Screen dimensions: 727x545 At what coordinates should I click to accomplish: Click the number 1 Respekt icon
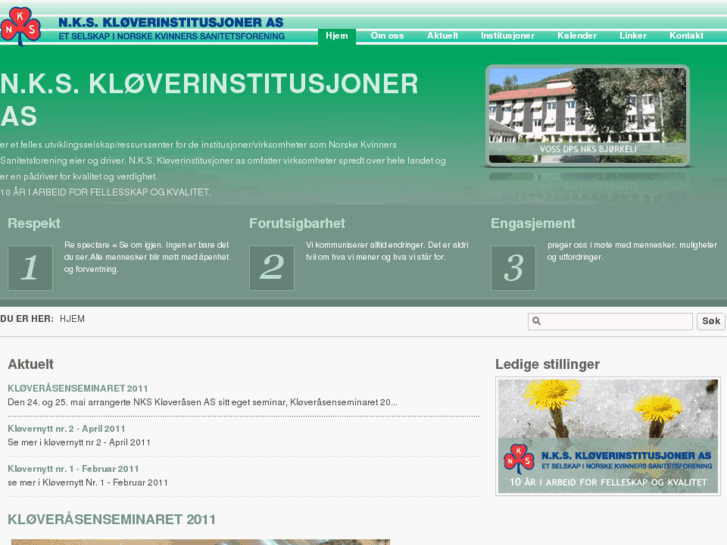point(30,268)
